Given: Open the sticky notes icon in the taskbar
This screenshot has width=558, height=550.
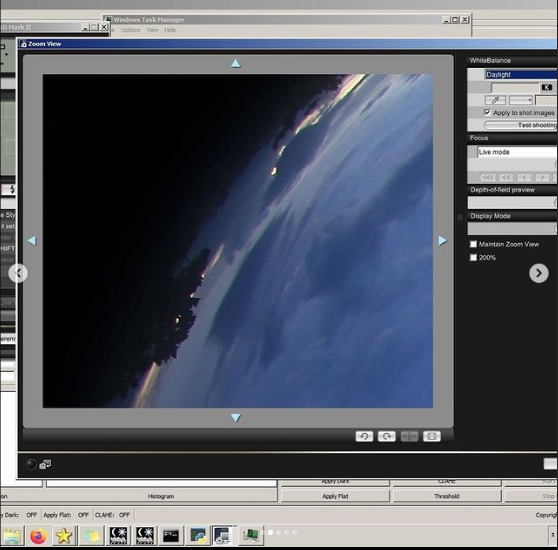Looking at the screenshot, I should coord(91,536).
